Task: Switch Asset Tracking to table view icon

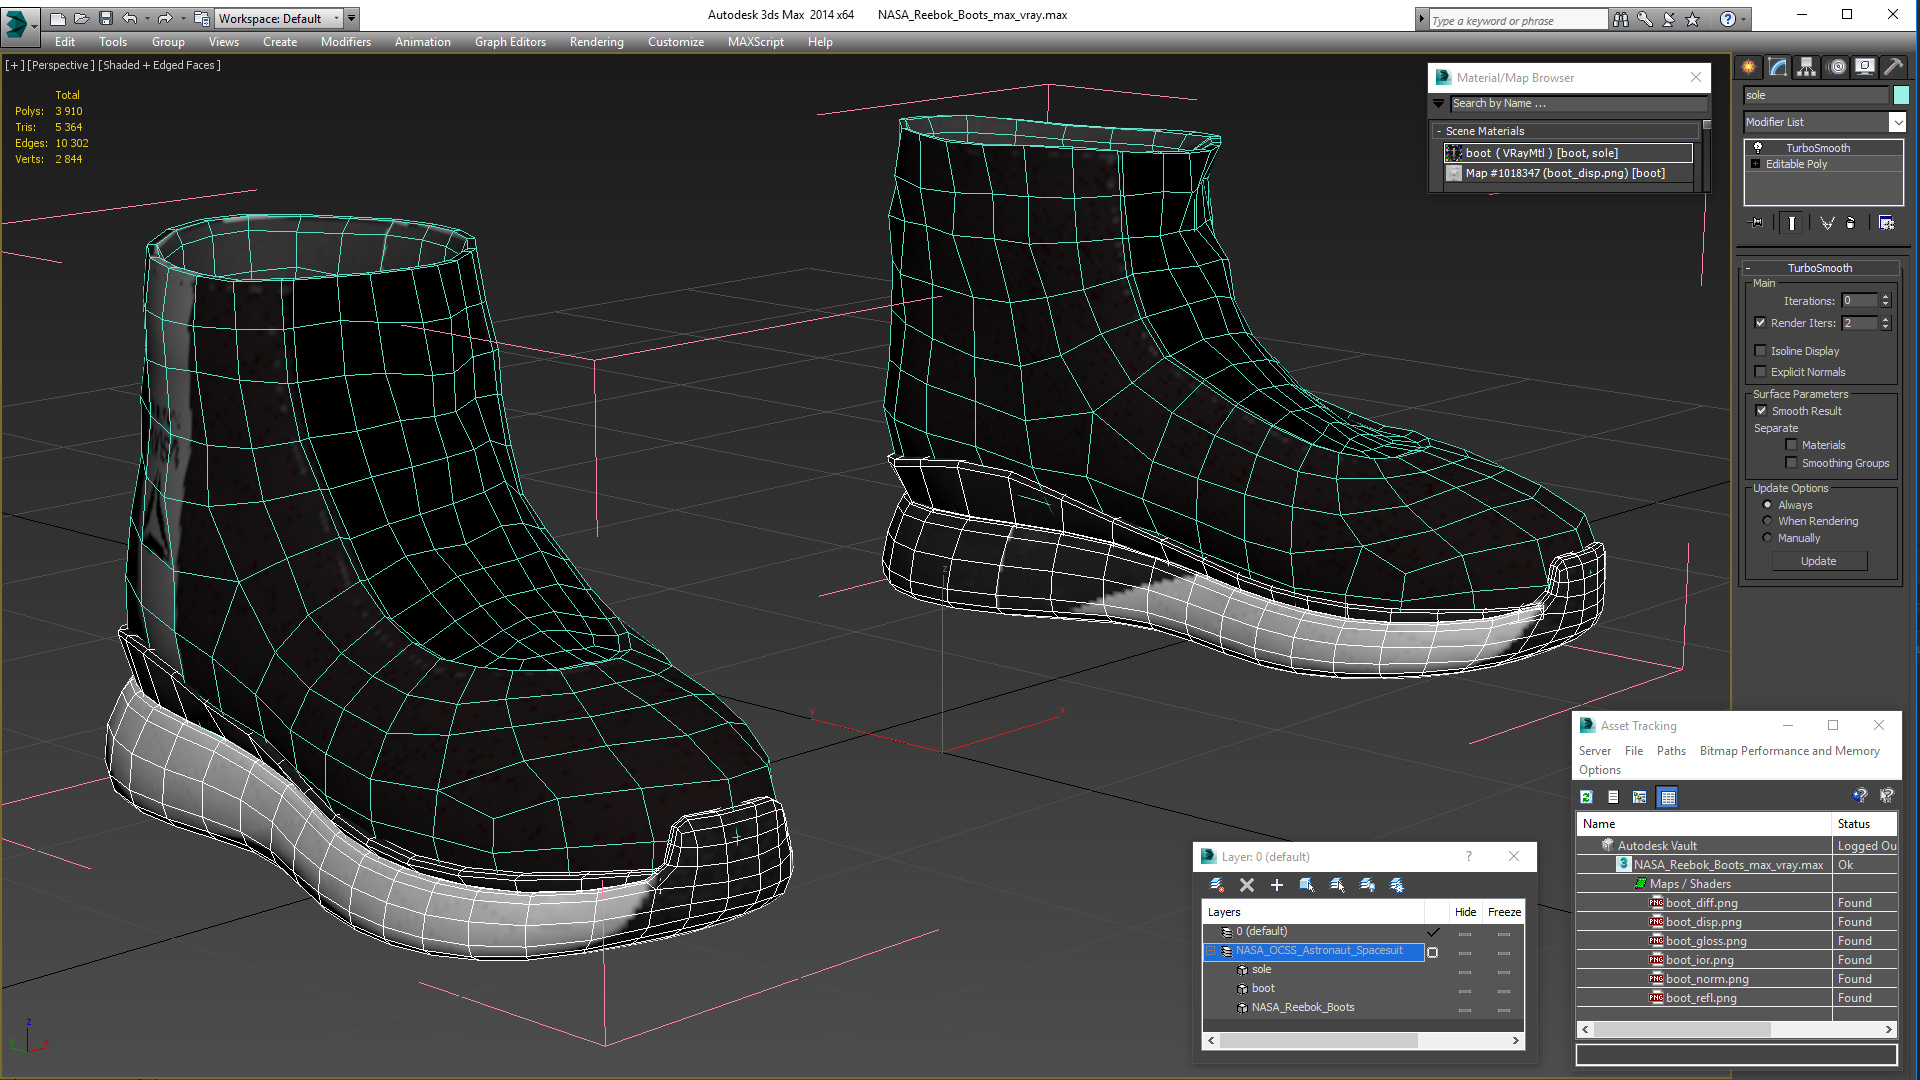Action: click(x=1667, y=797)
